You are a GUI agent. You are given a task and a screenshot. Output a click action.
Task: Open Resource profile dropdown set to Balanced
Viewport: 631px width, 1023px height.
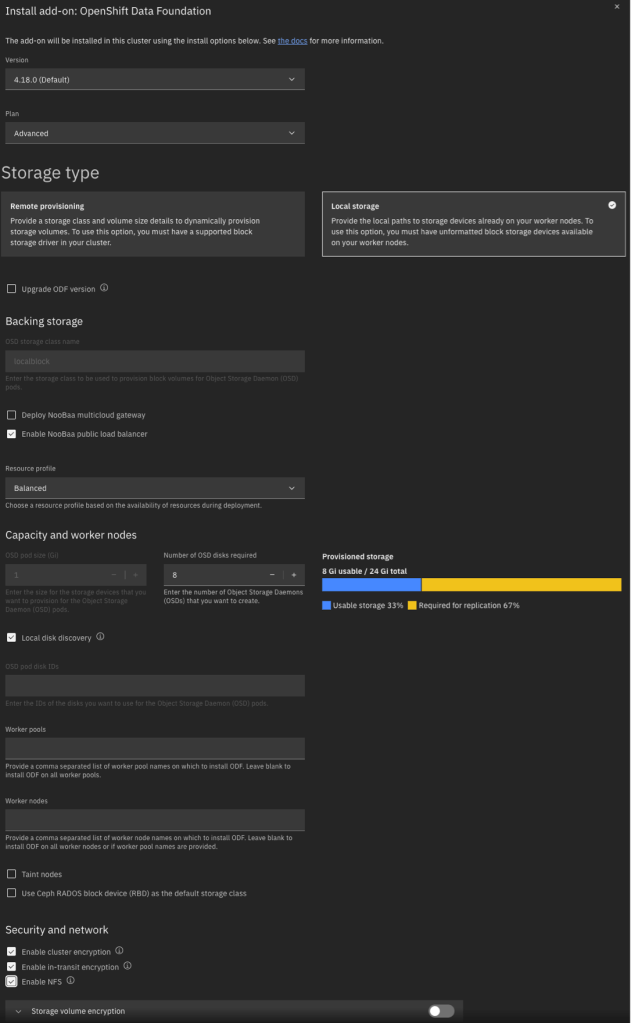(x=155, y=488)
